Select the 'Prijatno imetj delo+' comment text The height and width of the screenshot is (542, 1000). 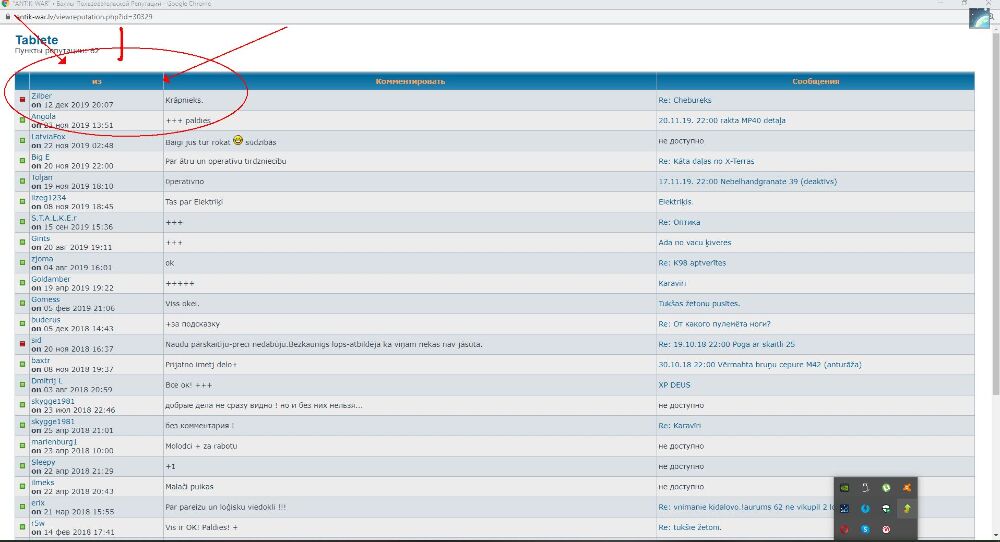(201, 365)
